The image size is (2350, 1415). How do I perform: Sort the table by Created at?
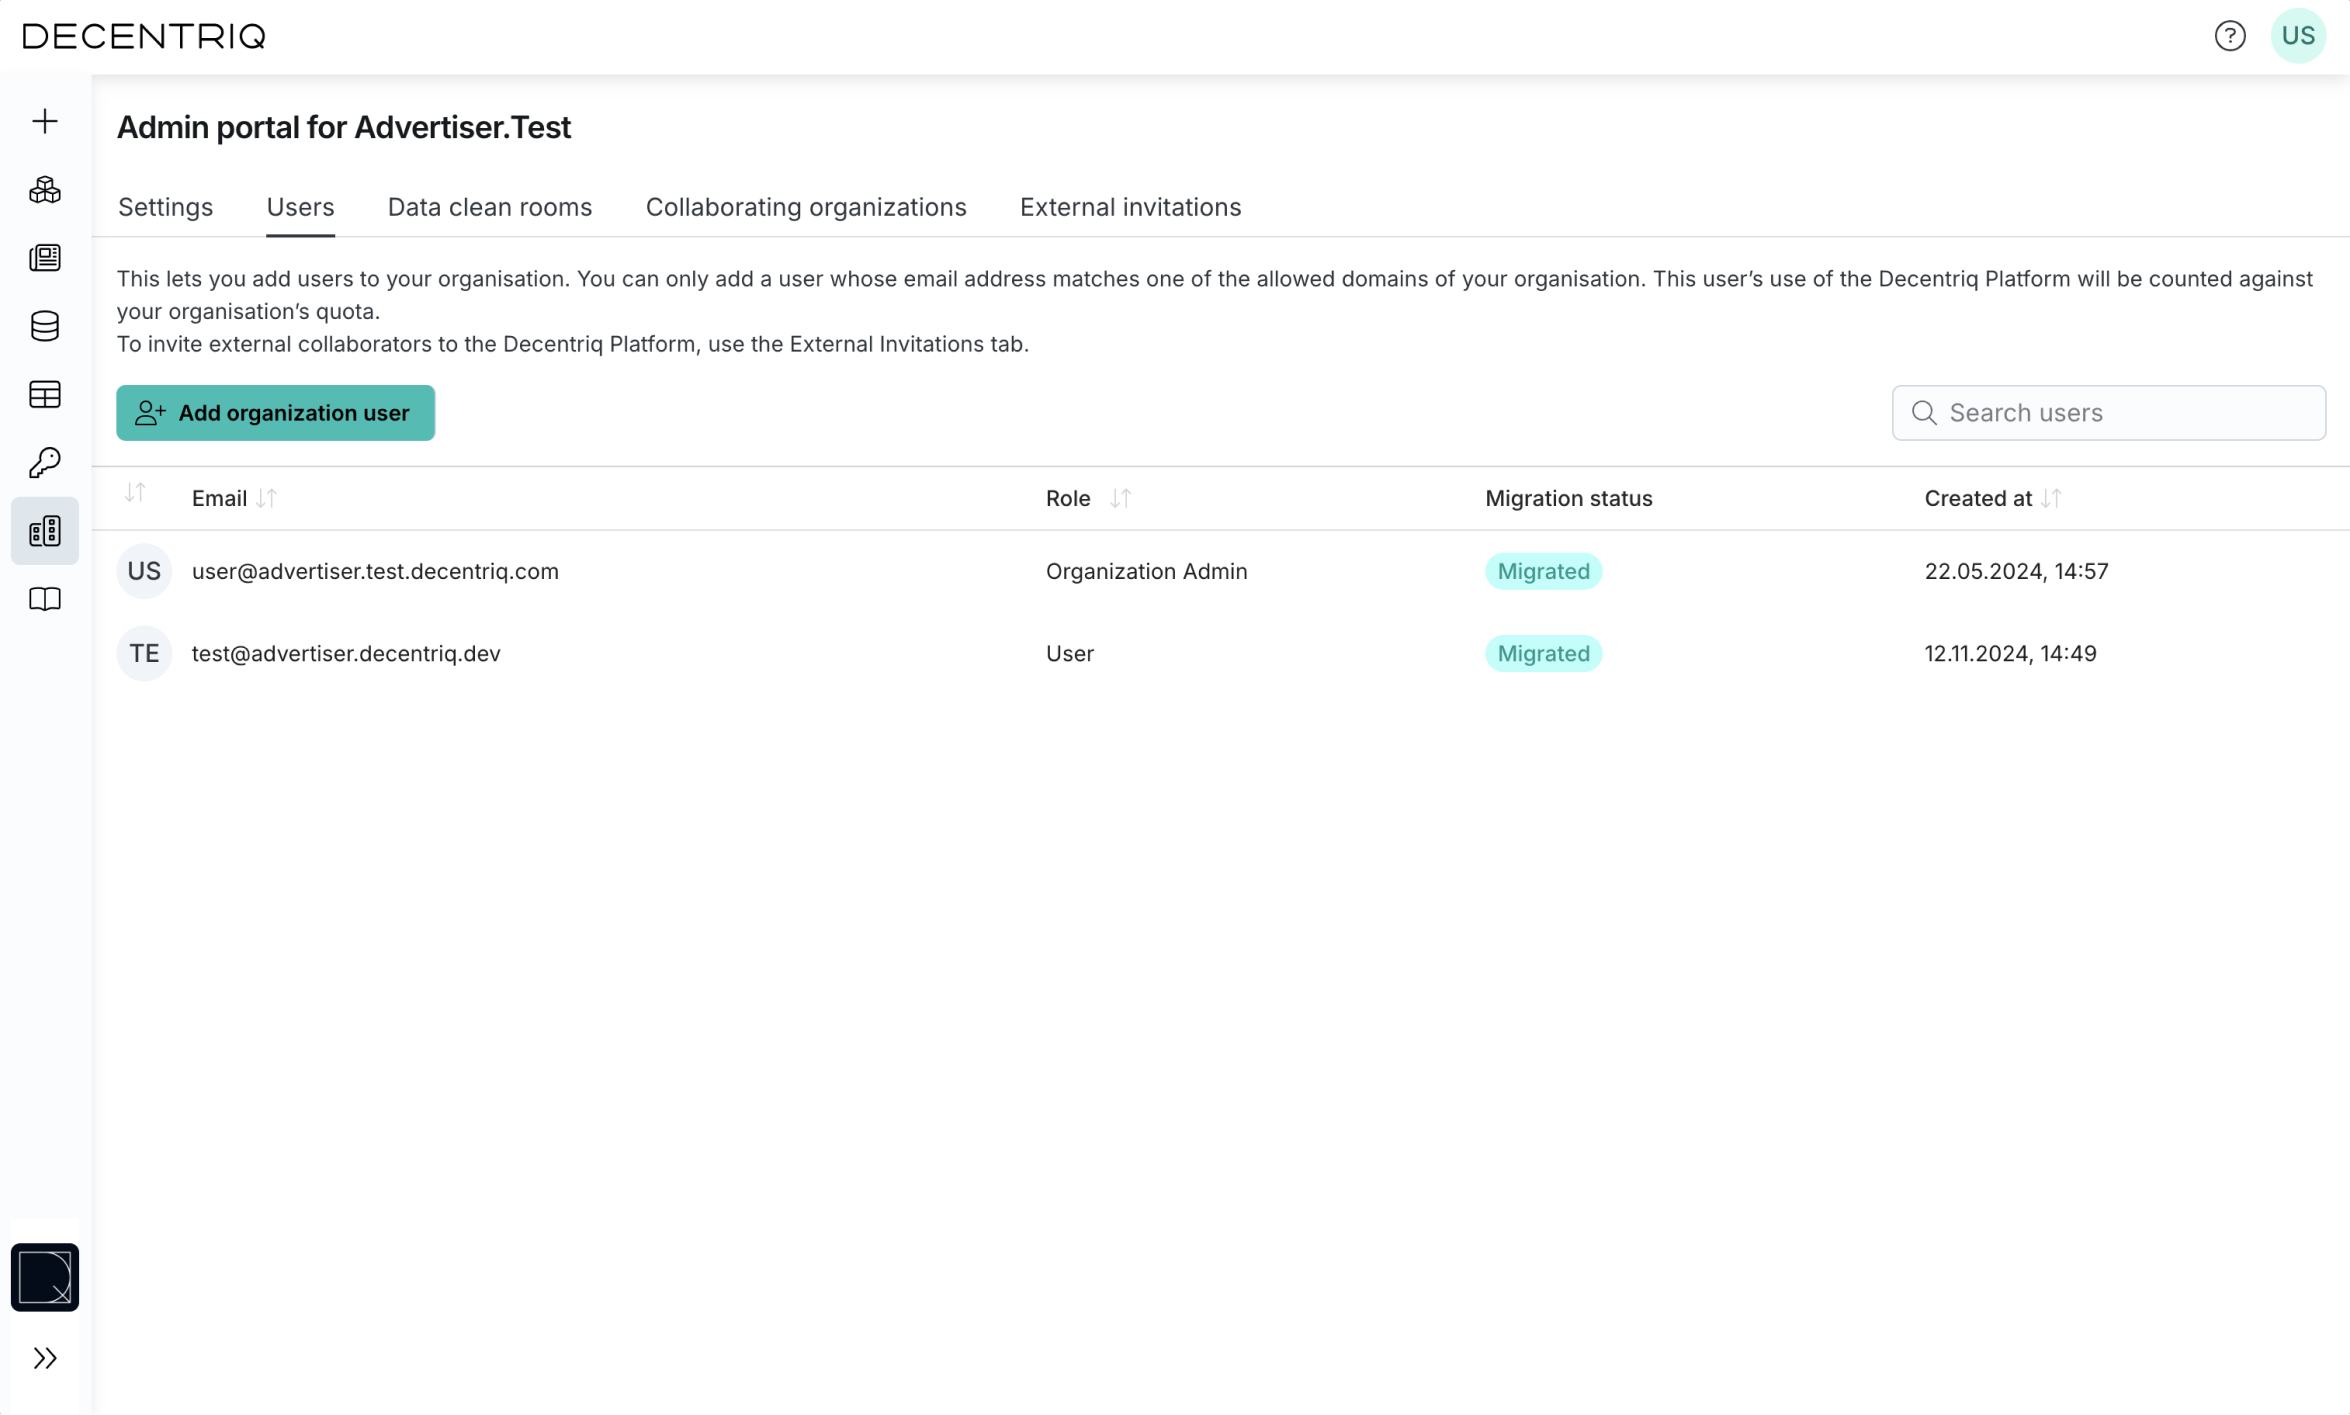coord(2051,498)
